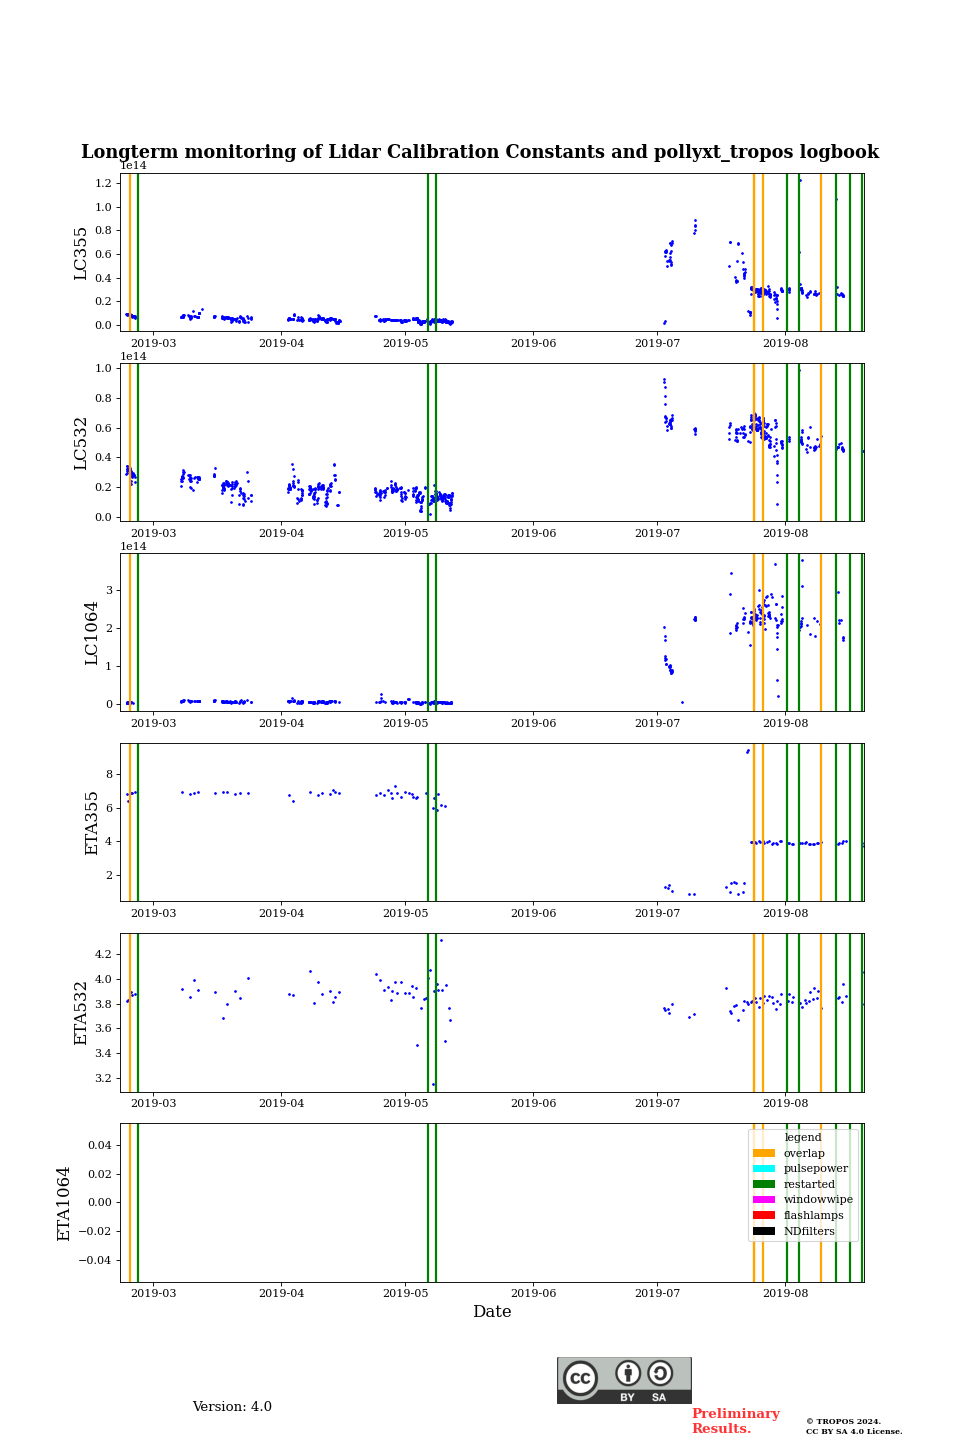Click the SA share-alike circular arrow icon

click(660, 1374)
